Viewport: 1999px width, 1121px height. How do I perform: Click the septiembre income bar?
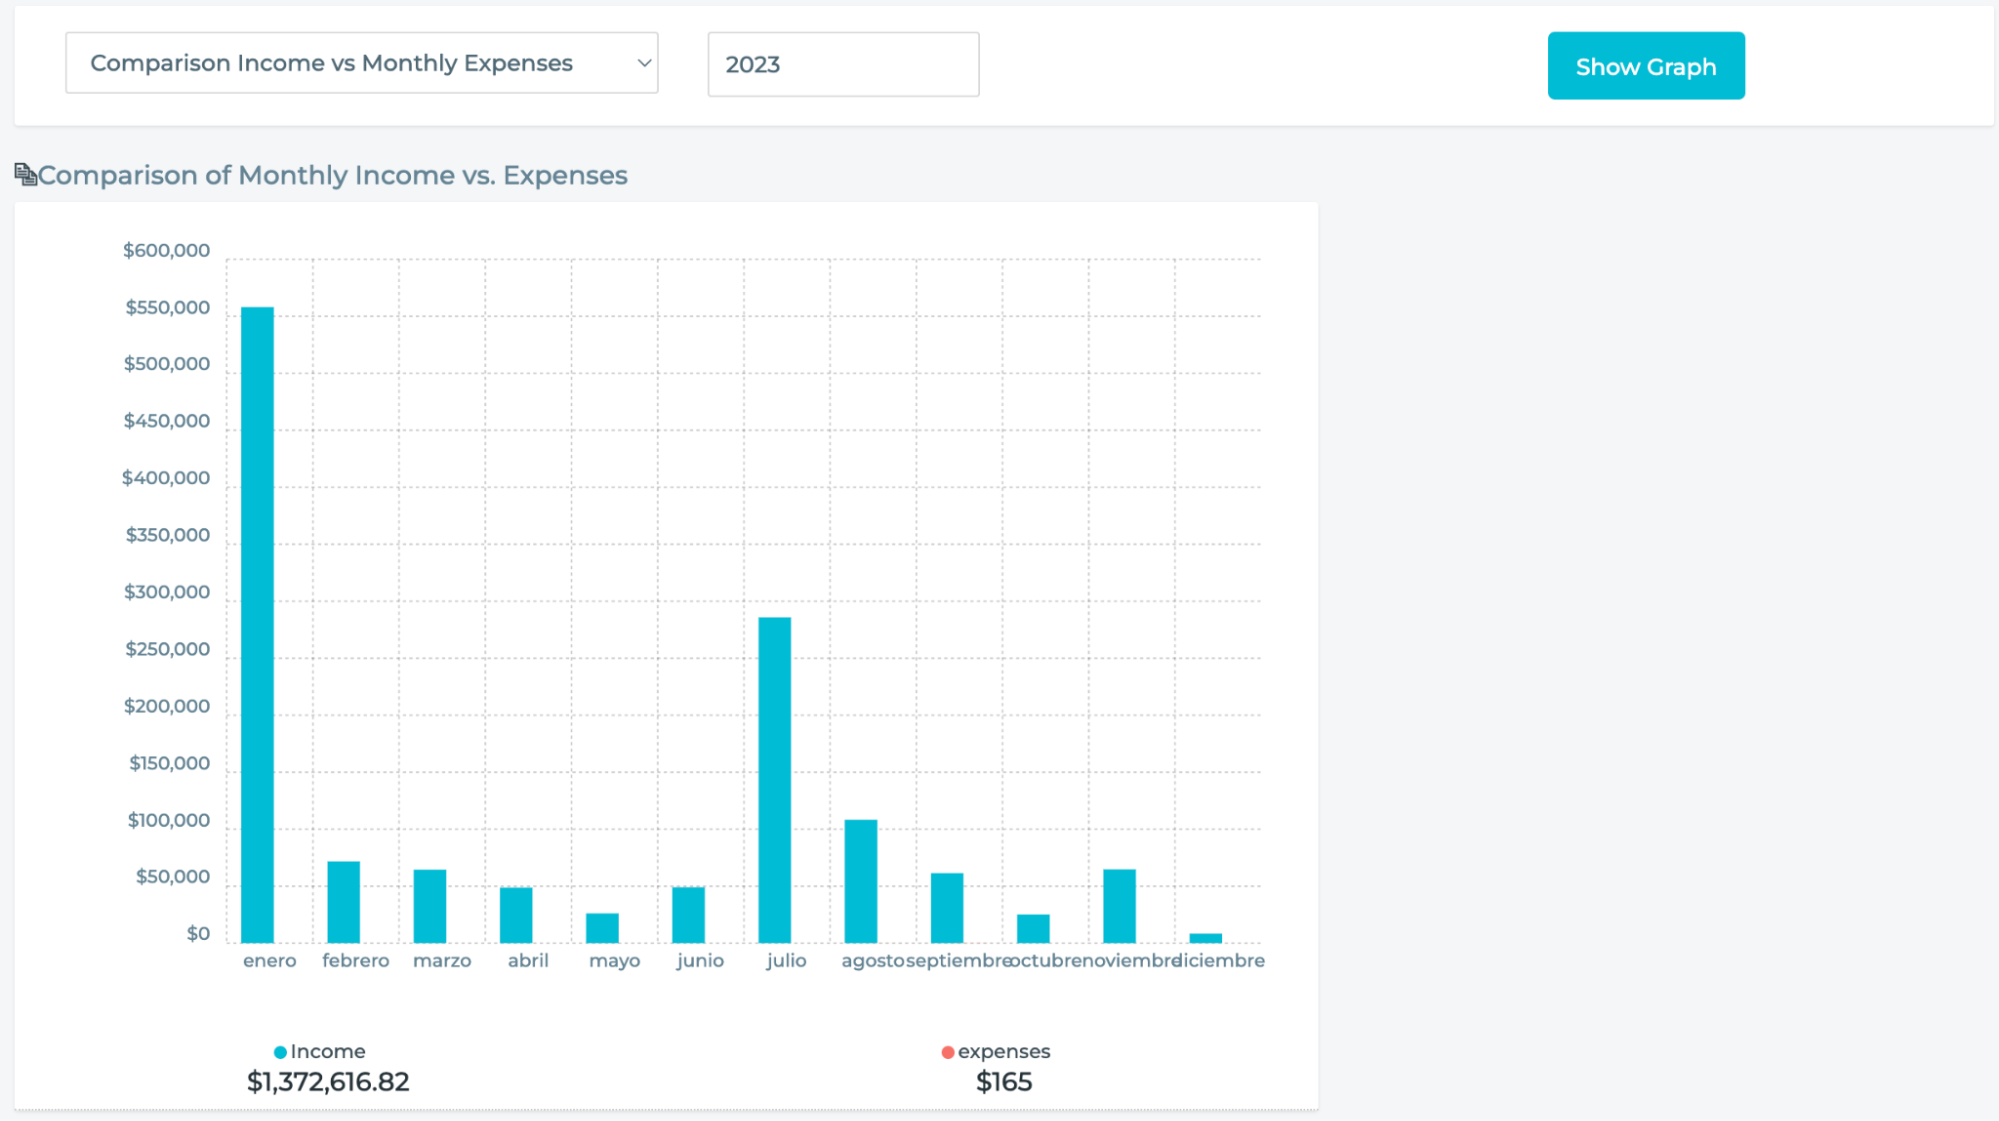tap(947, 908)
